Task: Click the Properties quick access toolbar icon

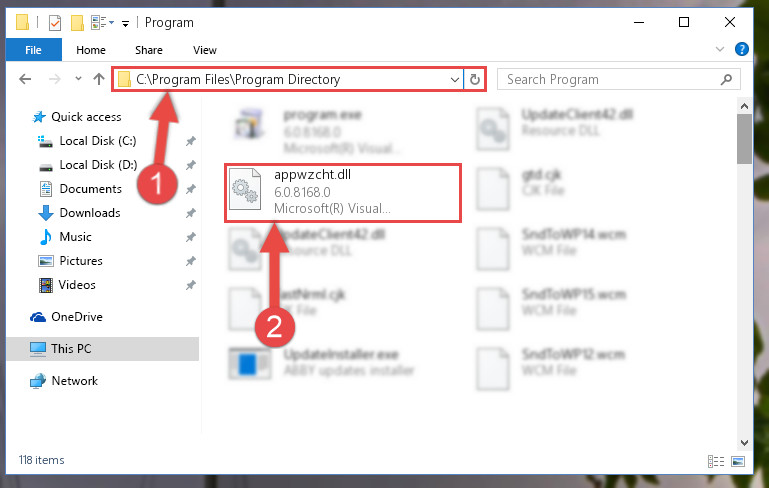Action: [55, 23]
